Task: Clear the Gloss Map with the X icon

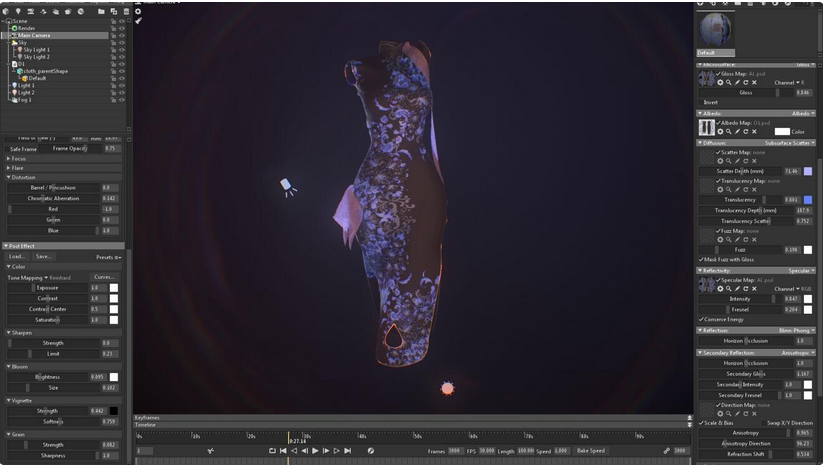Action: pos(755,82)
